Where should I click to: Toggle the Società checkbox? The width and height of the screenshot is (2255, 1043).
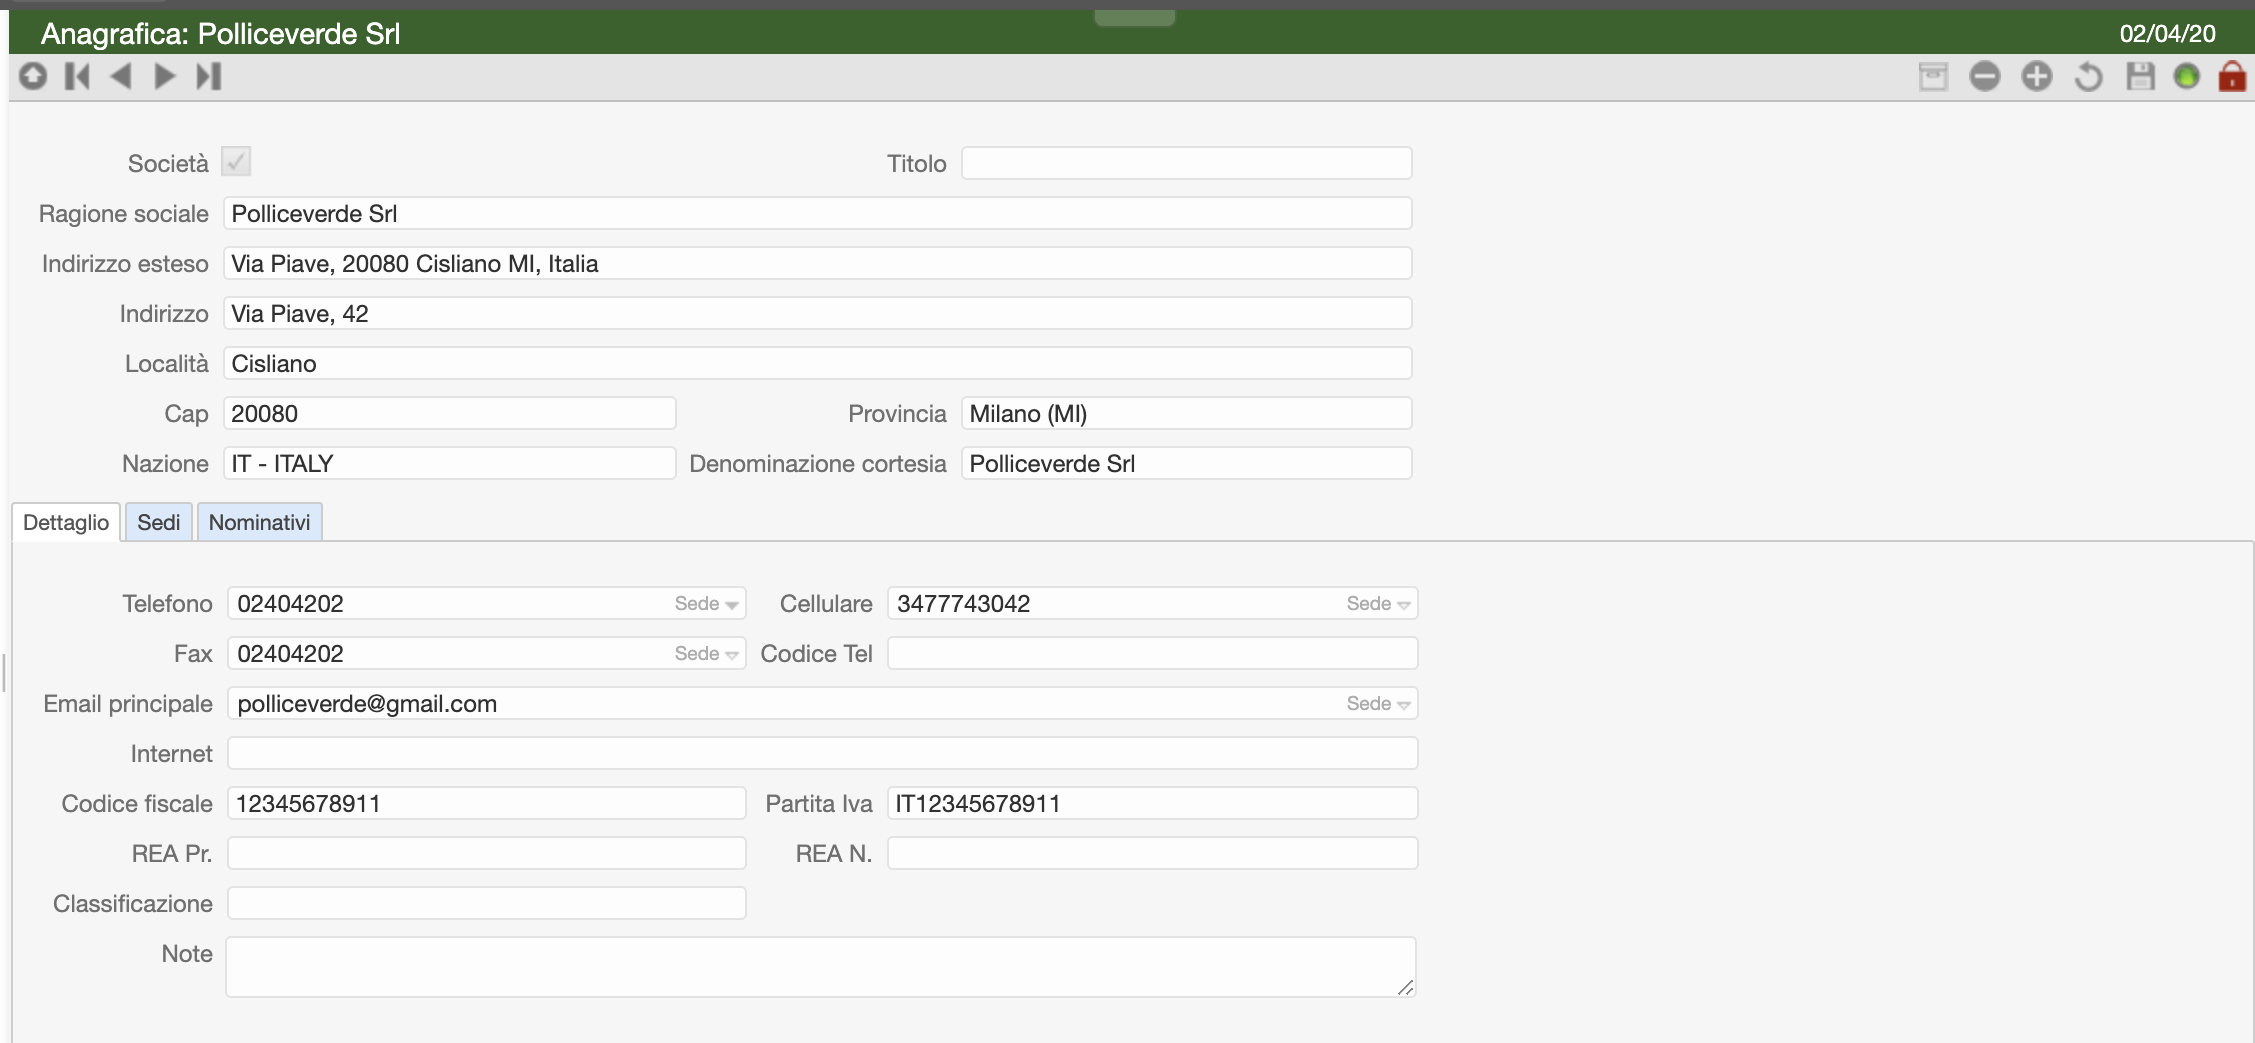(x=236, y=161)
